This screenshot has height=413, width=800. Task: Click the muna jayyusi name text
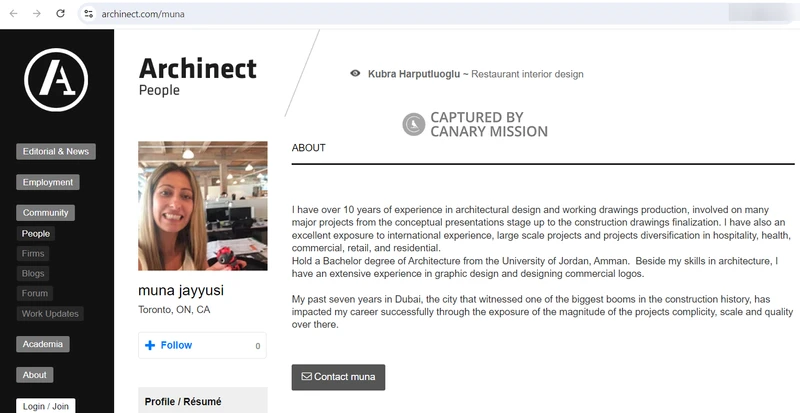point(181,290)
